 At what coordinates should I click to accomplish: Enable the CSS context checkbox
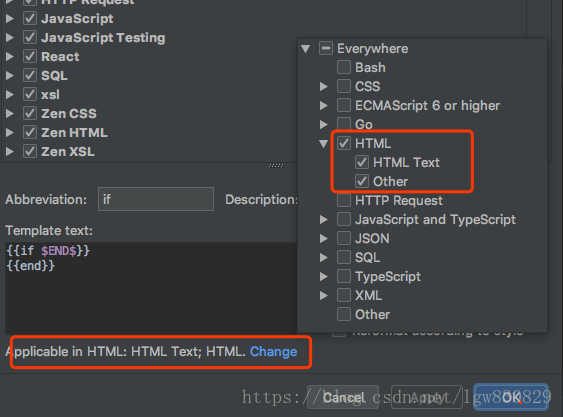(344, 86)
